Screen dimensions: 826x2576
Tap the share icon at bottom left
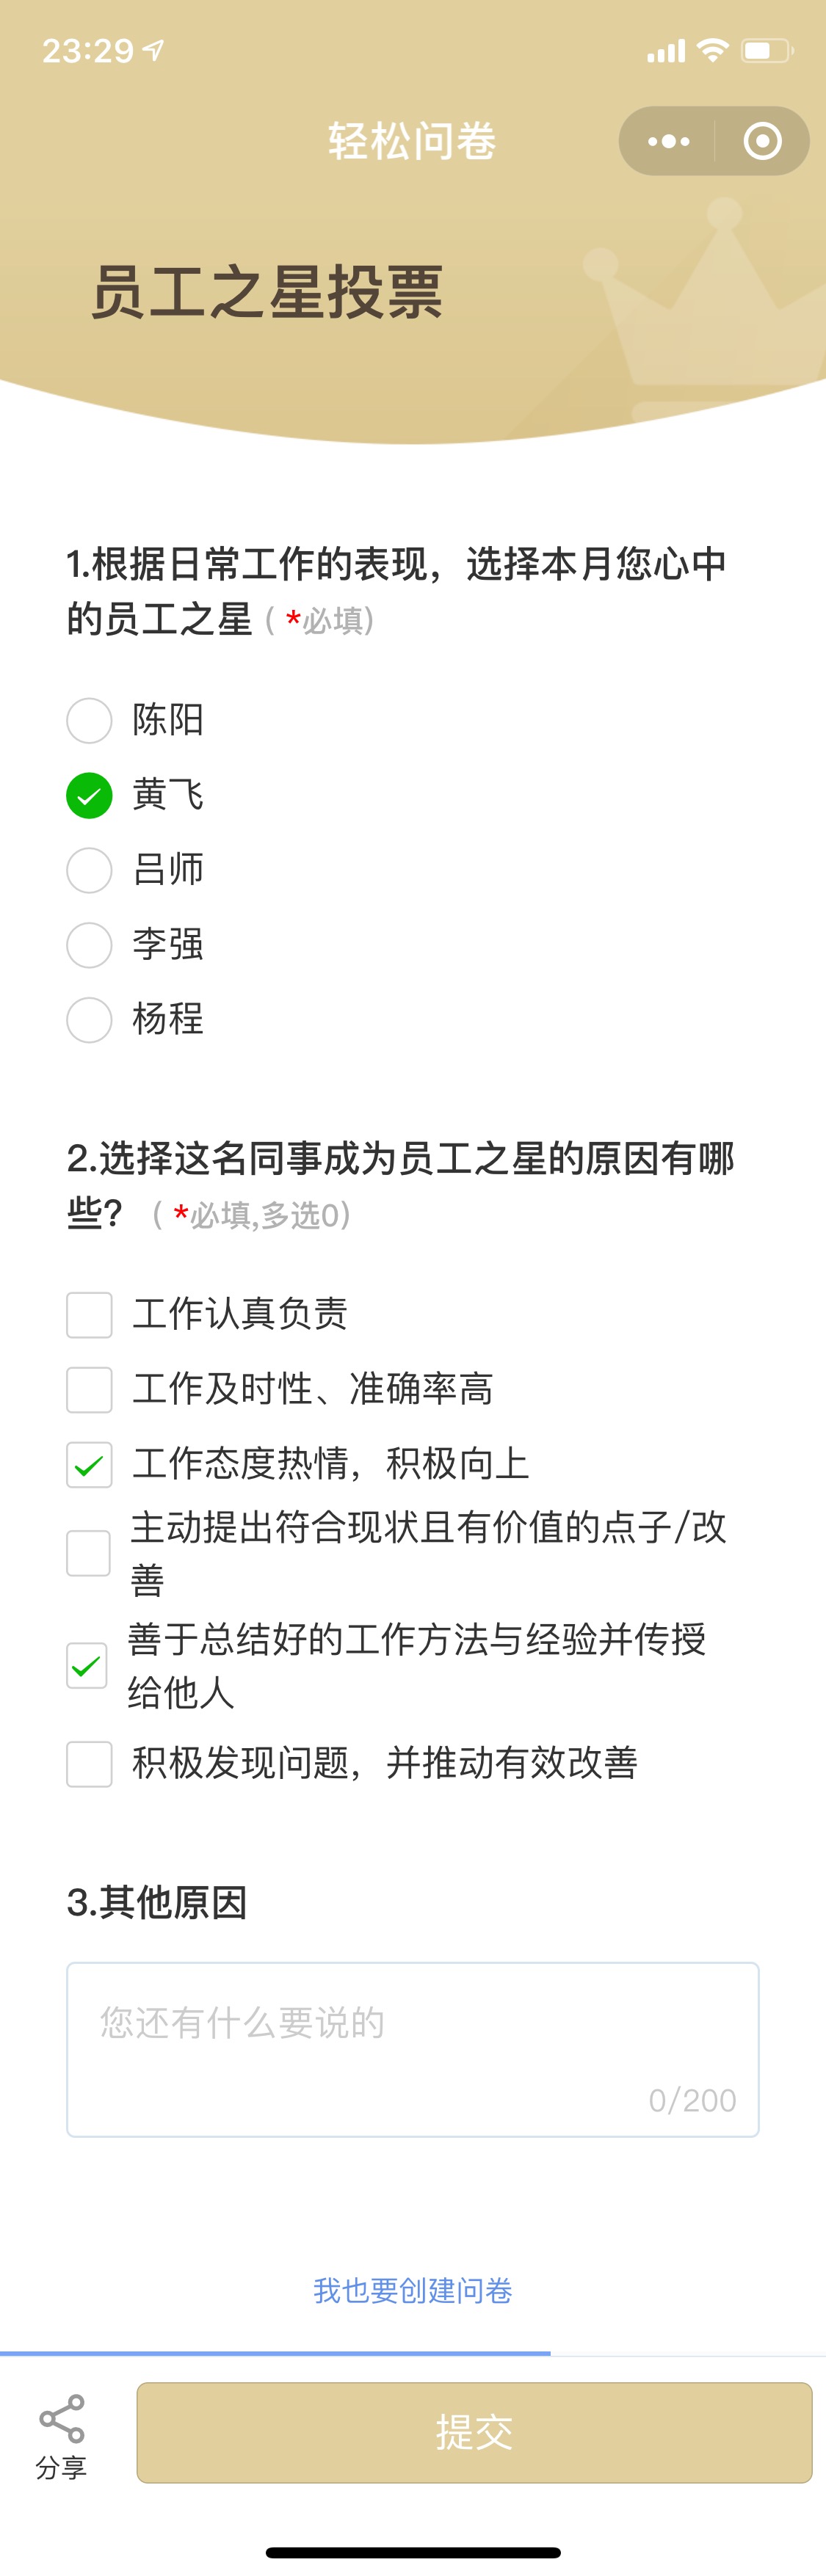[x=61, y=2435]
